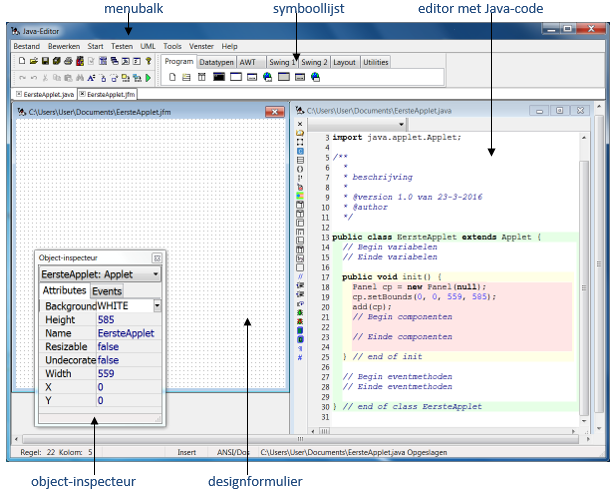Viewport: 613px width, 498px height.
Task: Select the Swing 1 palette tab
Action: [x=277, y=62]
